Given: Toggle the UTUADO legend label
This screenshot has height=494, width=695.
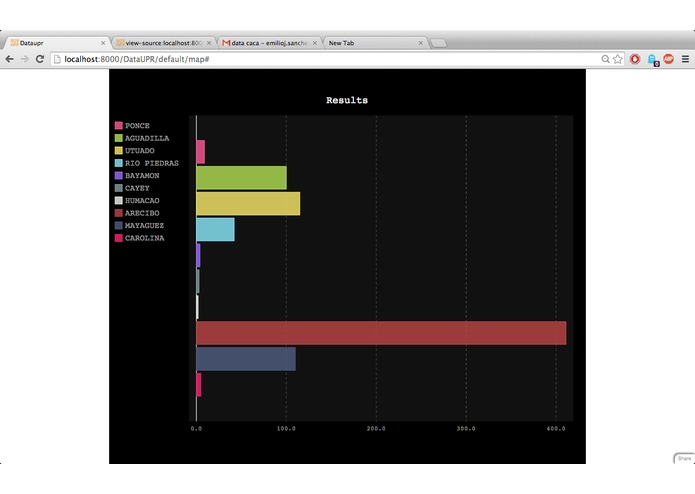Looking at the screenshot, I should [x=140, y=150].
